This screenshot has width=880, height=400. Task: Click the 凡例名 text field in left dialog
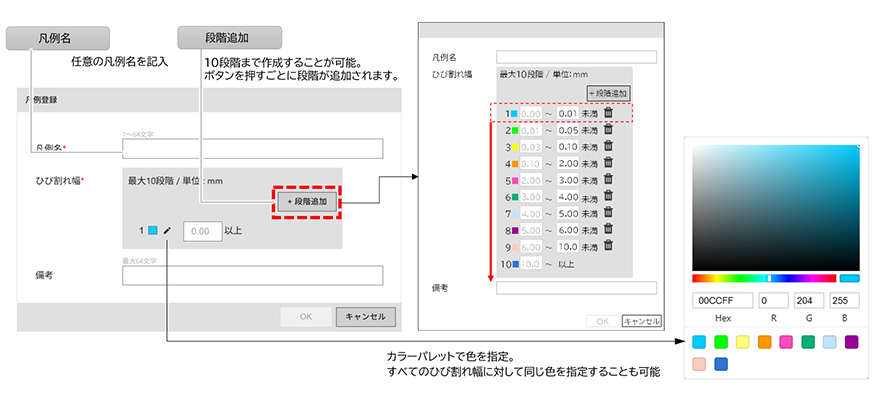[252, 149]
